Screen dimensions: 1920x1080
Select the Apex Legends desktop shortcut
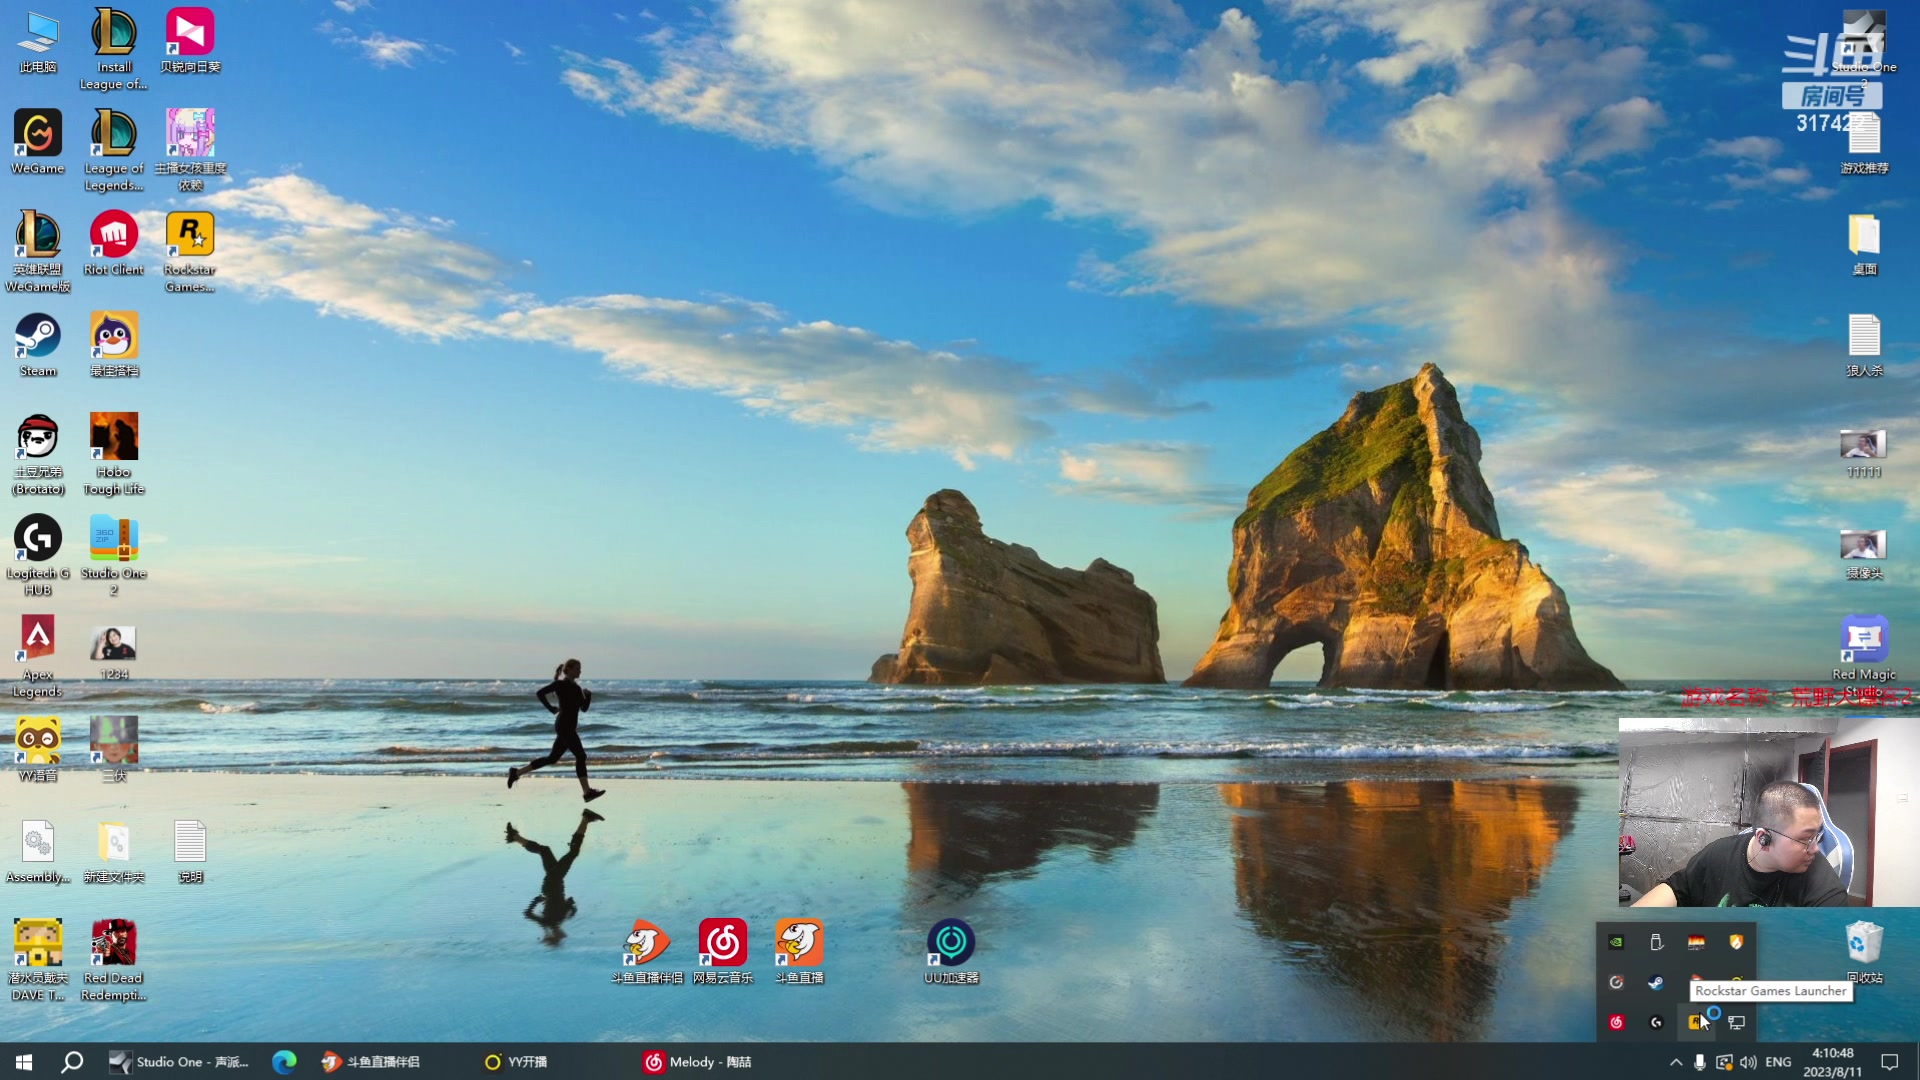38,641
